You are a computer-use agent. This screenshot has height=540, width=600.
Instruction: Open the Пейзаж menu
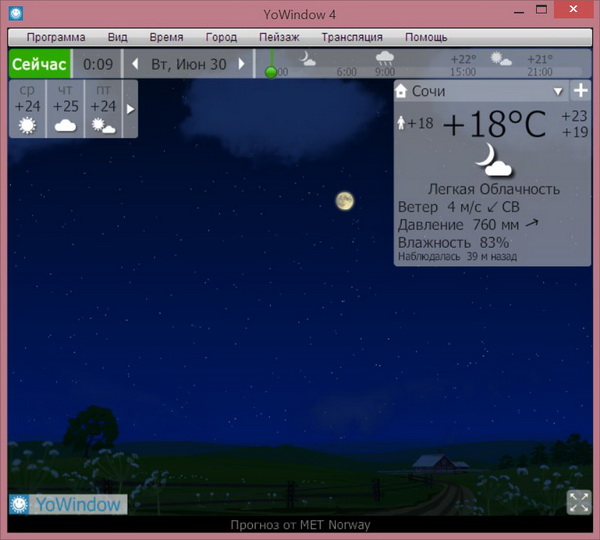pyautogui.click(x=279, y=37)
